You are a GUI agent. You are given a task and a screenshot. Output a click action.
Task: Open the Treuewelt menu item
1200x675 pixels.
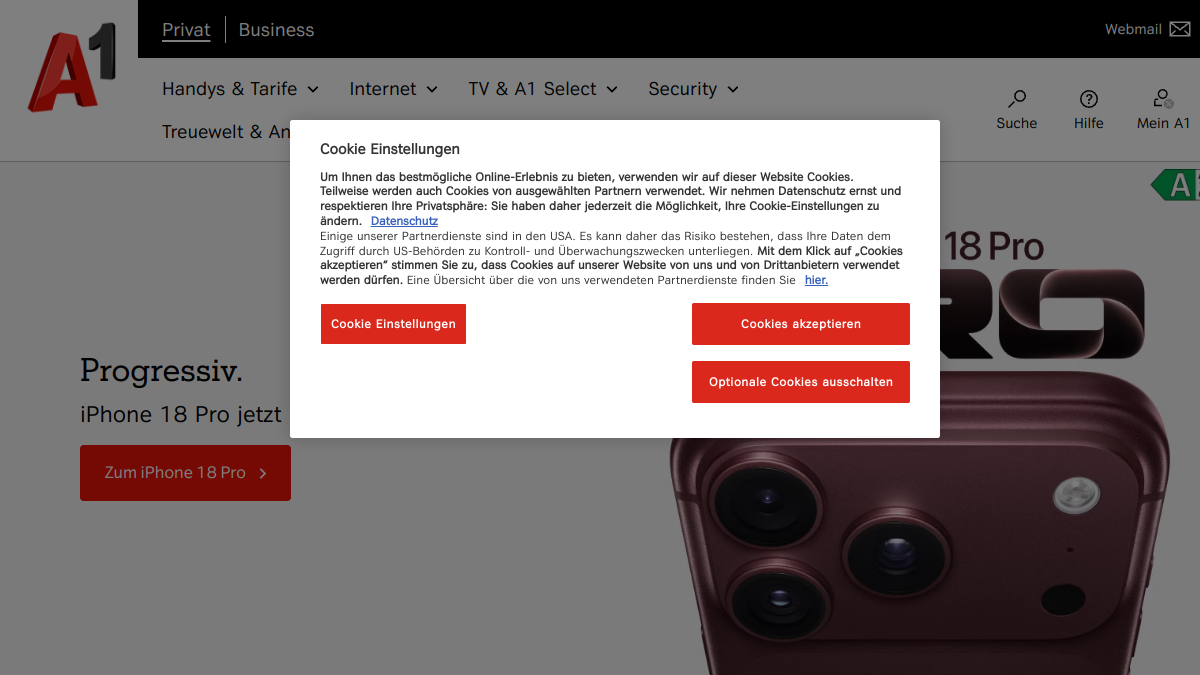point(226,131)
